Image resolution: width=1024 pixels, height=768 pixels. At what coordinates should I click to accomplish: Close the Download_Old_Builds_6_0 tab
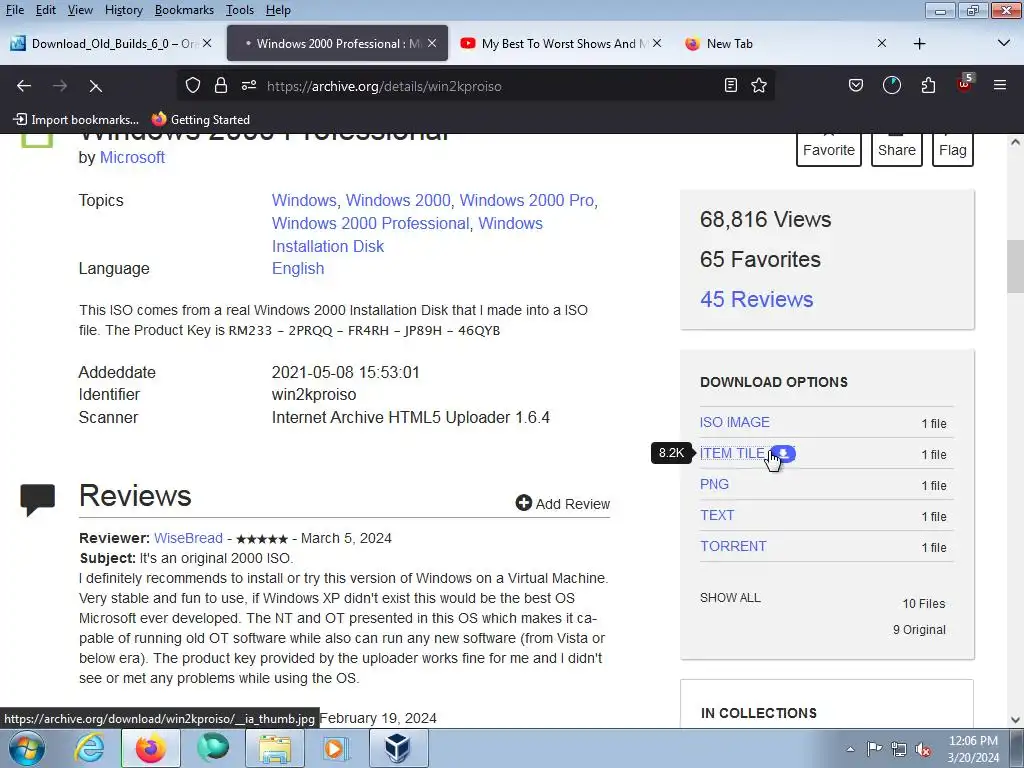click(207, 43)
